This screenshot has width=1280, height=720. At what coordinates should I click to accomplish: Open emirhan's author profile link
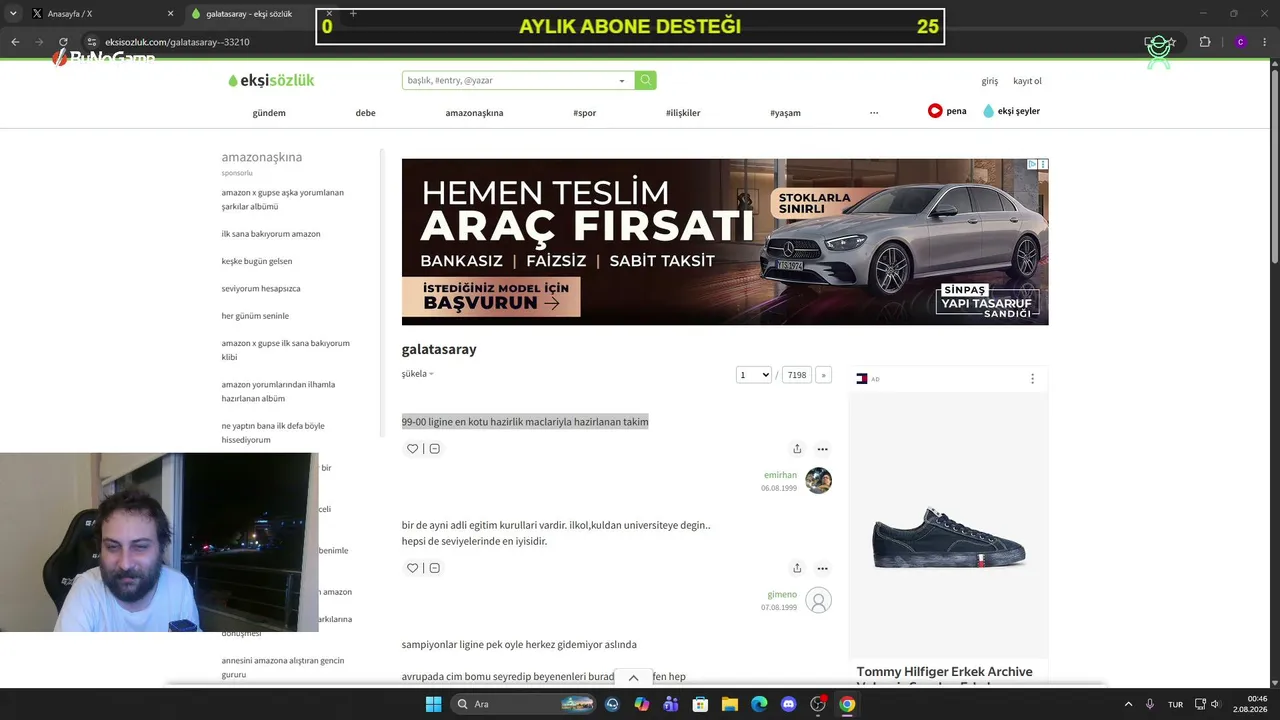pyautogui.click(x=780, y=475)
